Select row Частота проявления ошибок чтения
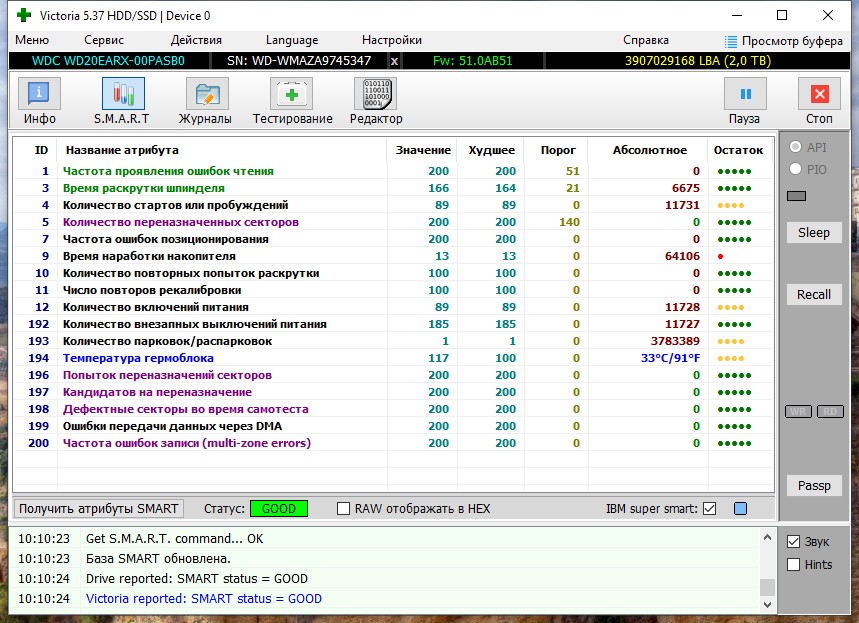The image size is (859, 623). (393, 171)
